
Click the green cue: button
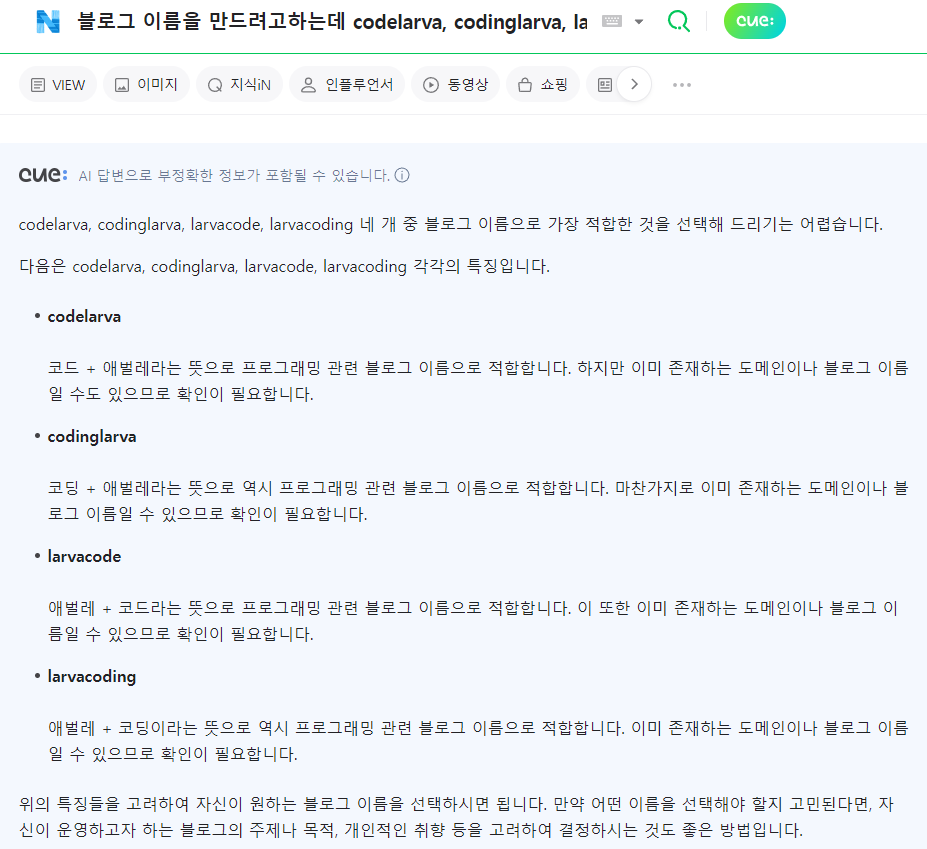[x=754, y=21]
